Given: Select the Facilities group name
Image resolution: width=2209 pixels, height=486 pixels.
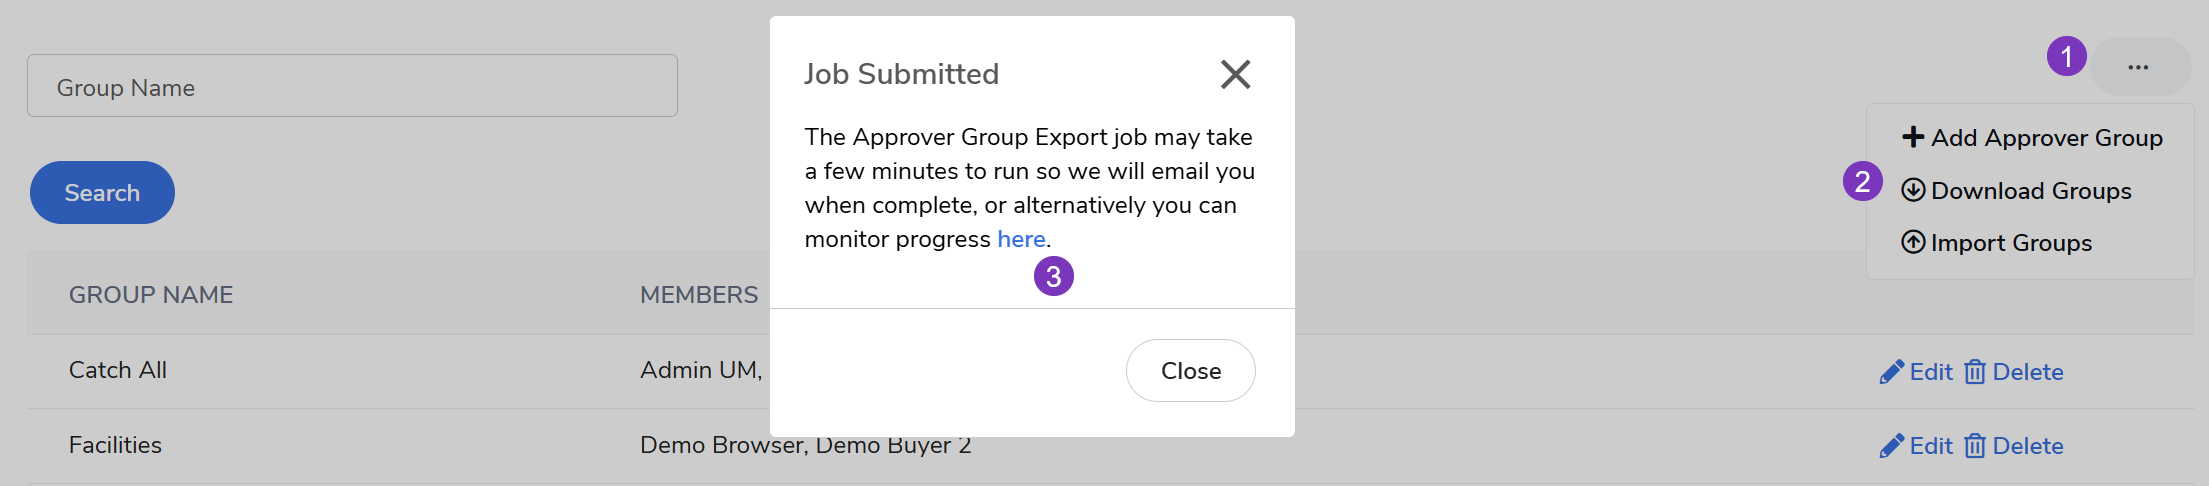Looking at the screenshot, I should pos(115,445).
